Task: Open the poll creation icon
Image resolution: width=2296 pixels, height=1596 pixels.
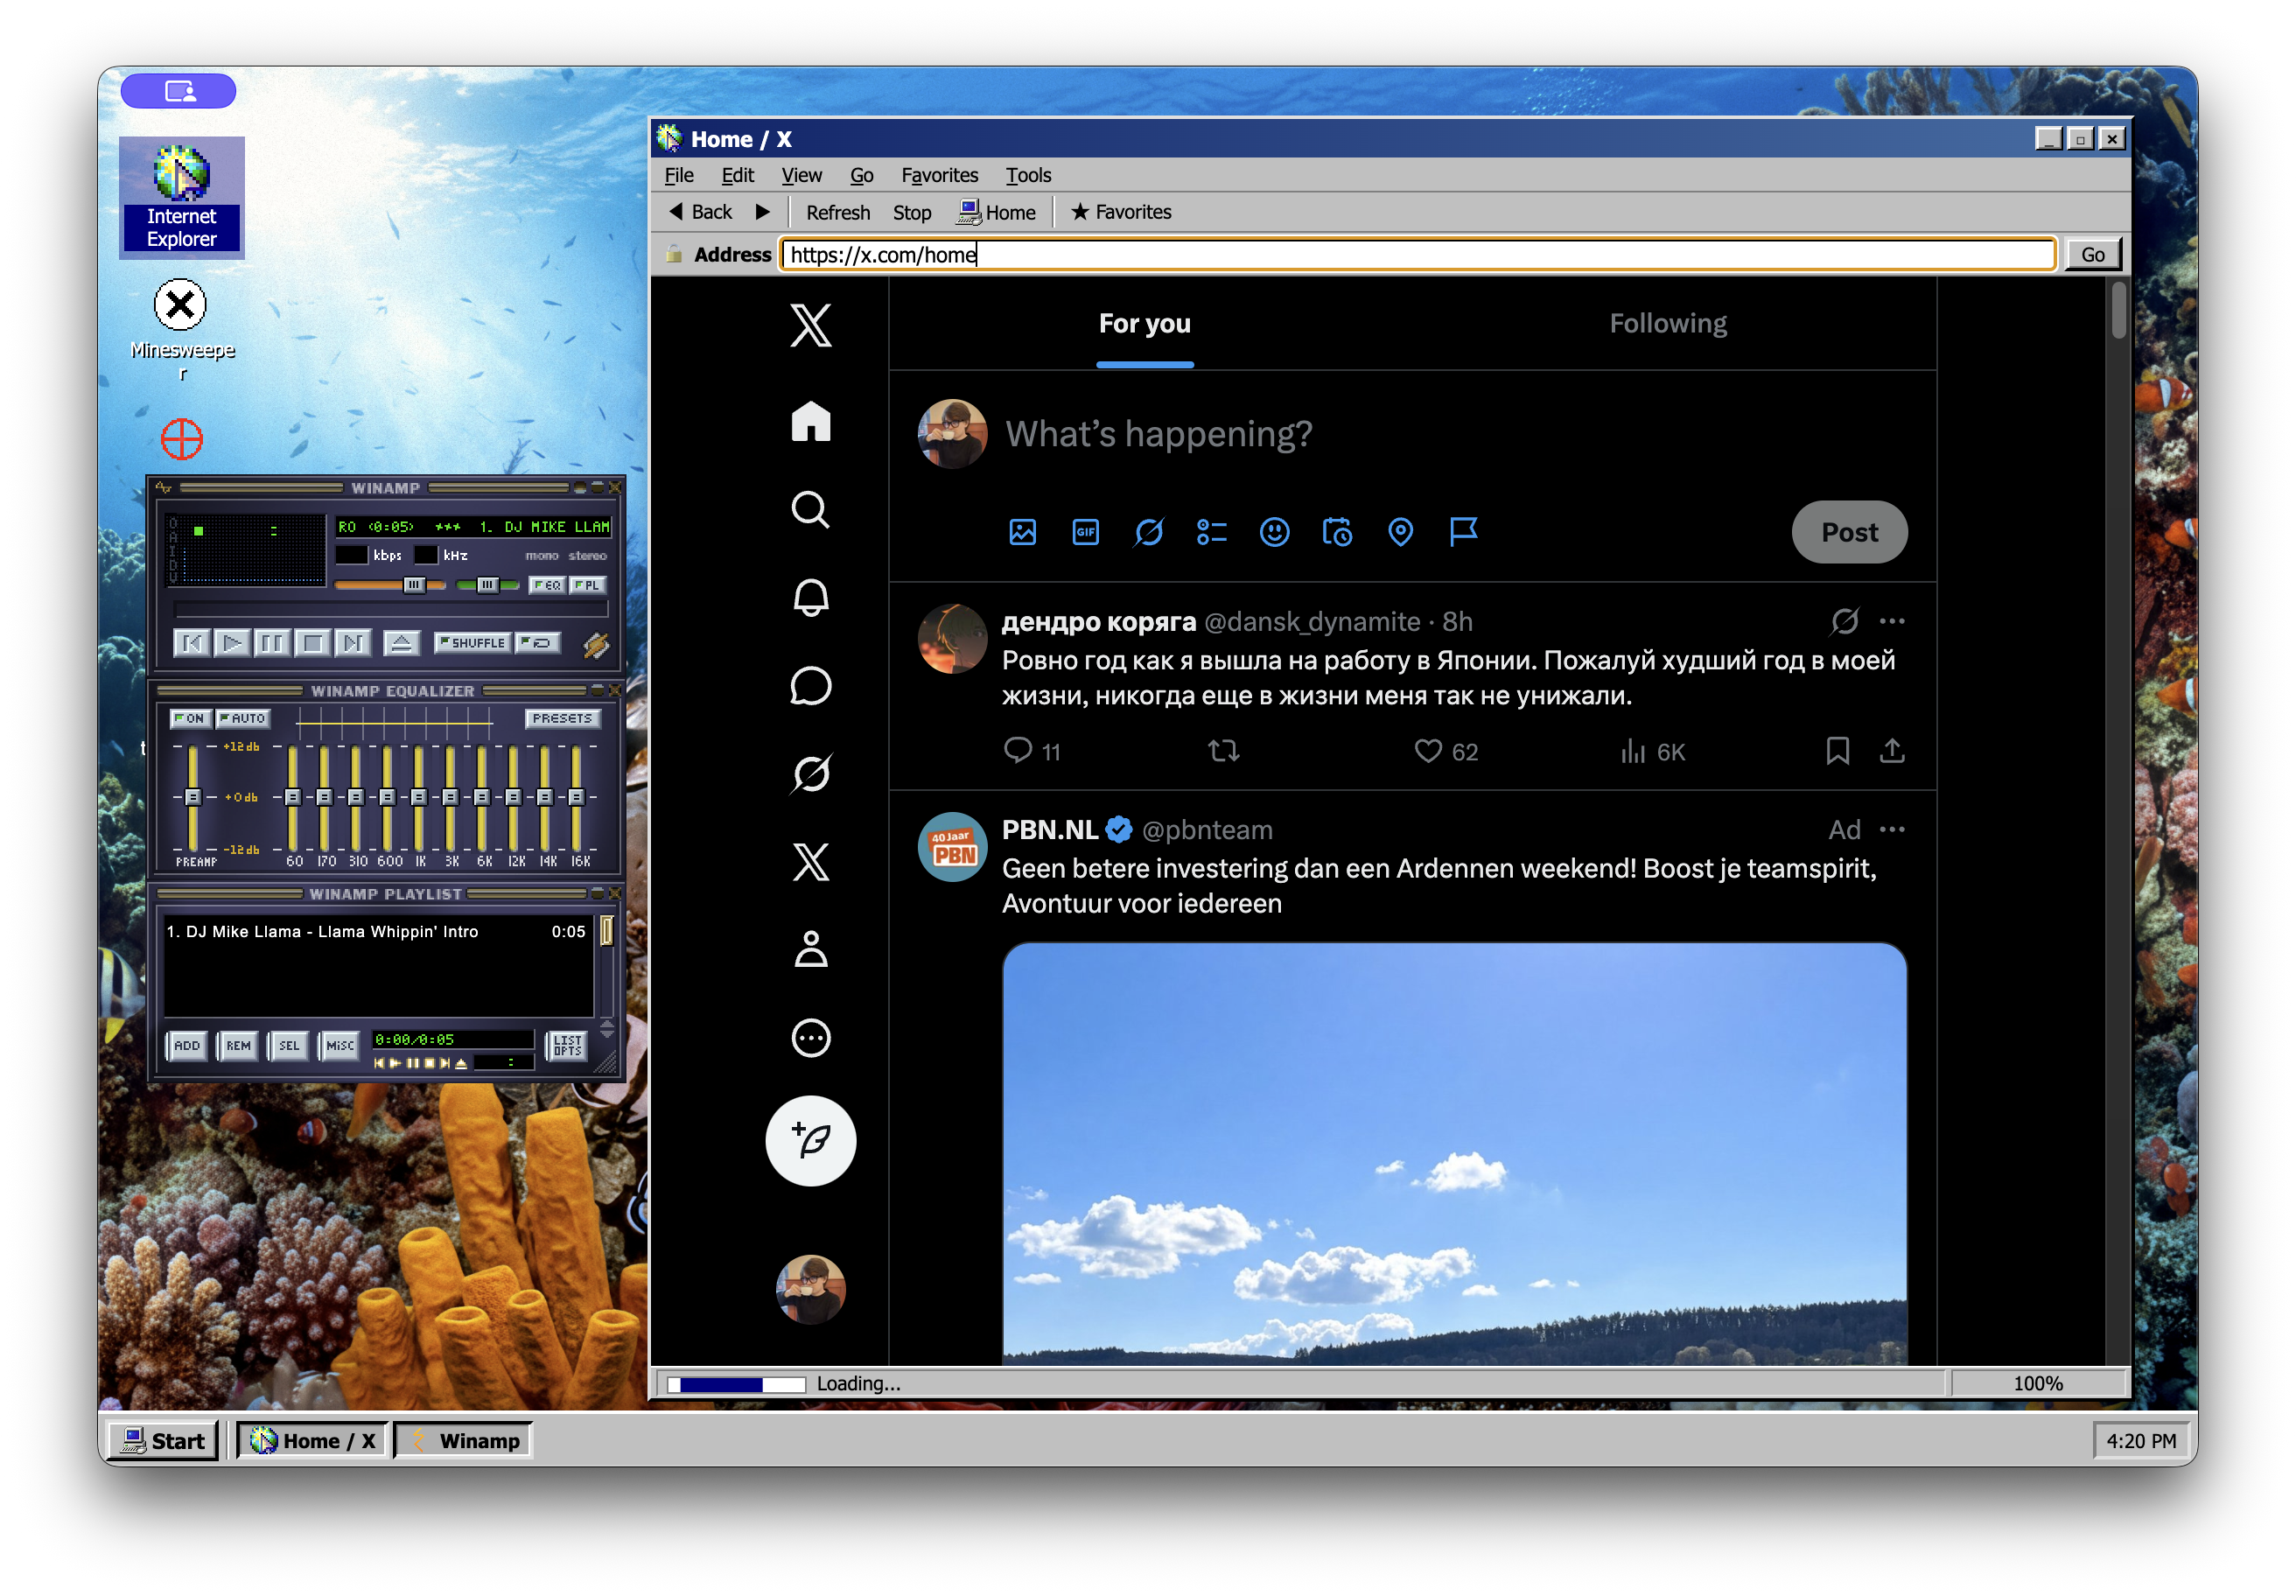Action: point(1211,532)
